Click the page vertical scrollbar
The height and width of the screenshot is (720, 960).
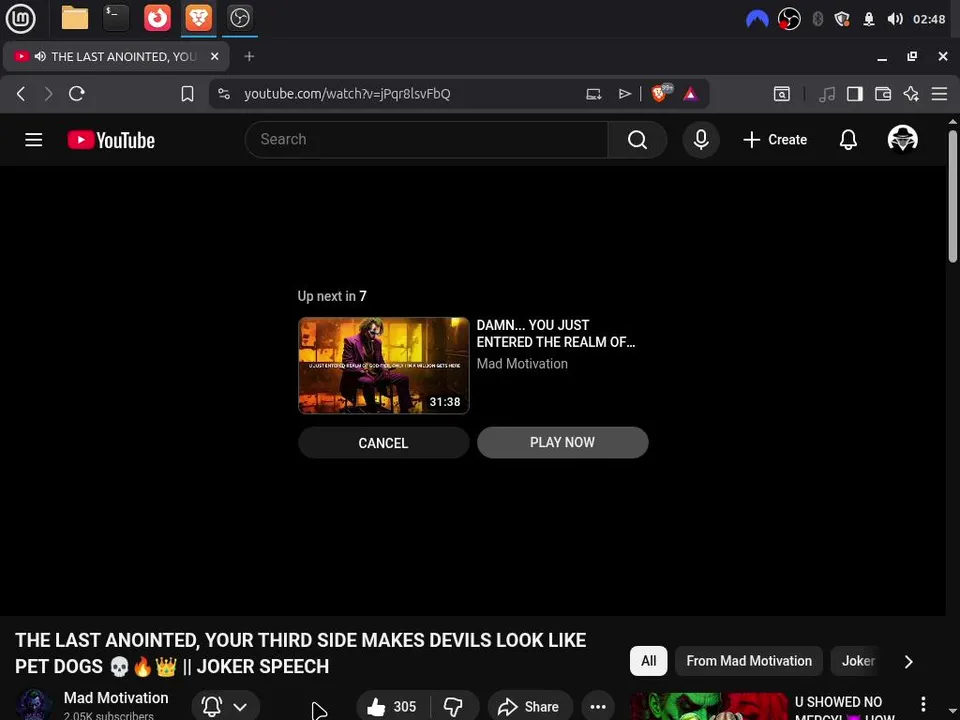tap(953, 196)
